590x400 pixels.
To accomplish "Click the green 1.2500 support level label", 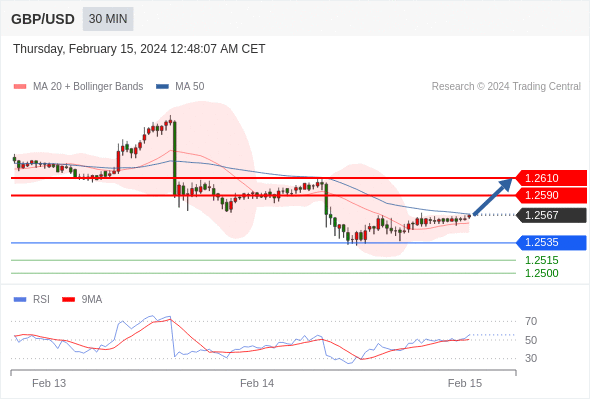I will point(541,273).
